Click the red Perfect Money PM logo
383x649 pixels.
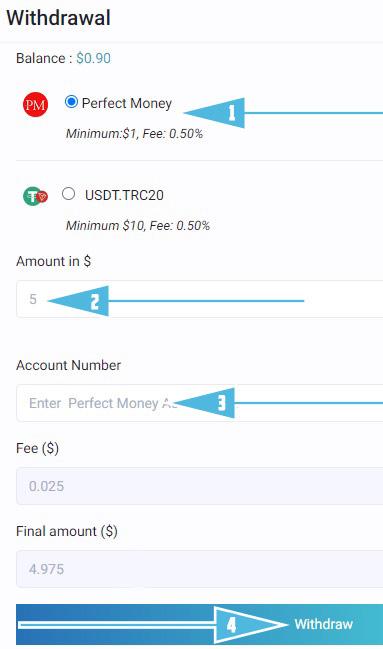(x=36, y=104)
